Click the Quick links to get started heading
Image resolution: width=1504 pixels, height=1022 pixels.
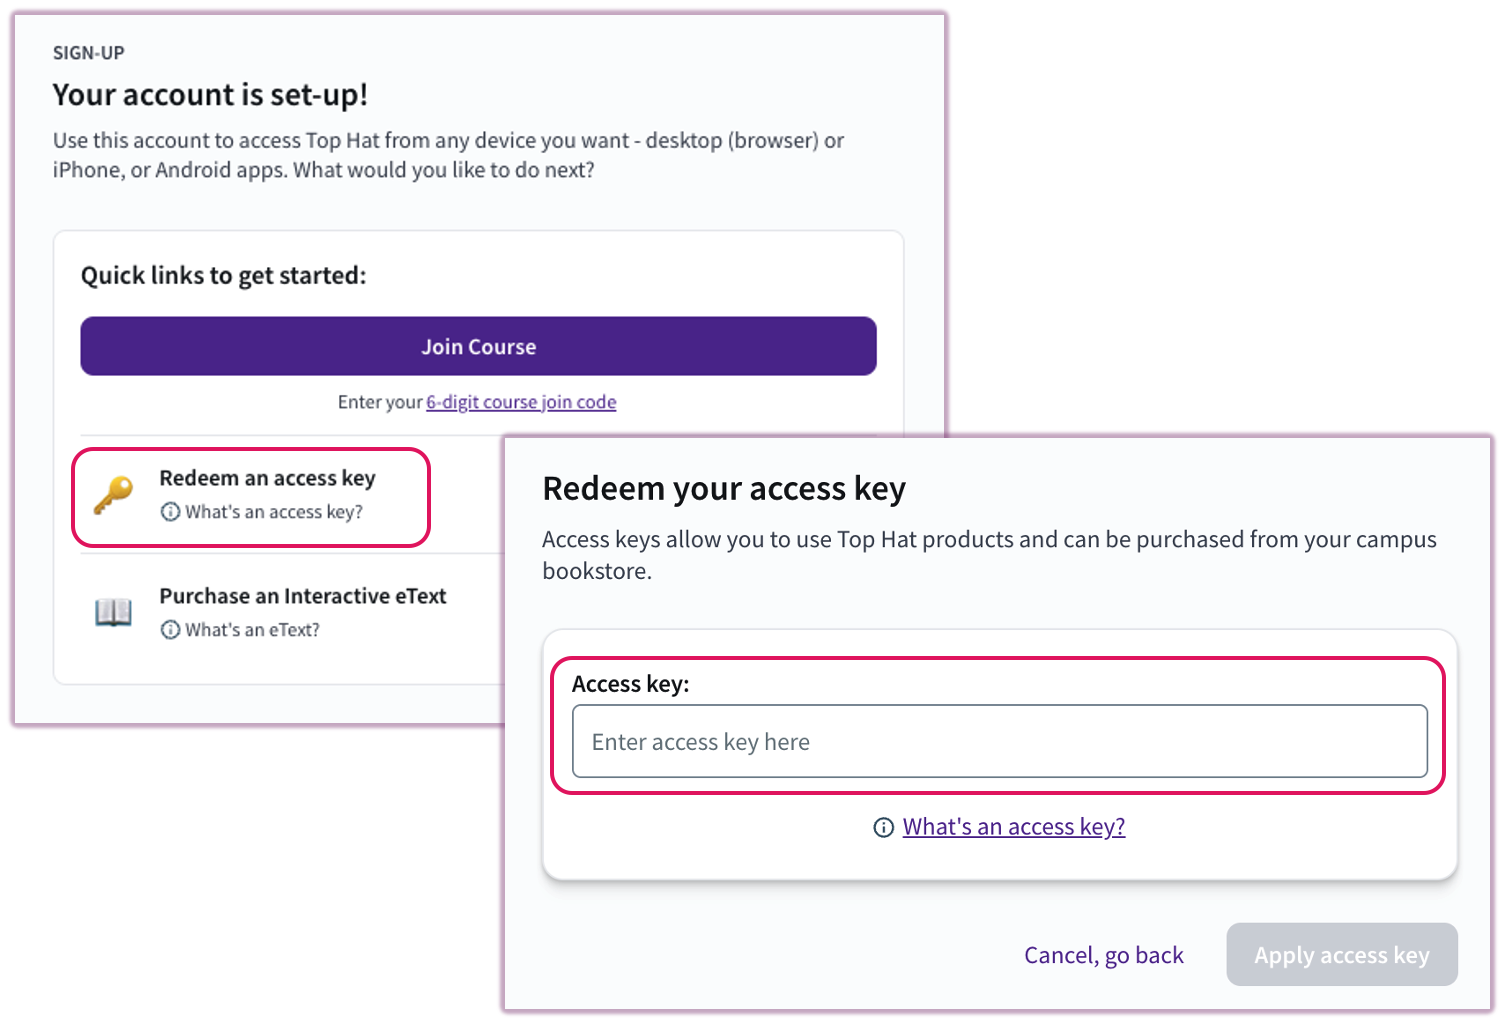(x=222, y=275)
